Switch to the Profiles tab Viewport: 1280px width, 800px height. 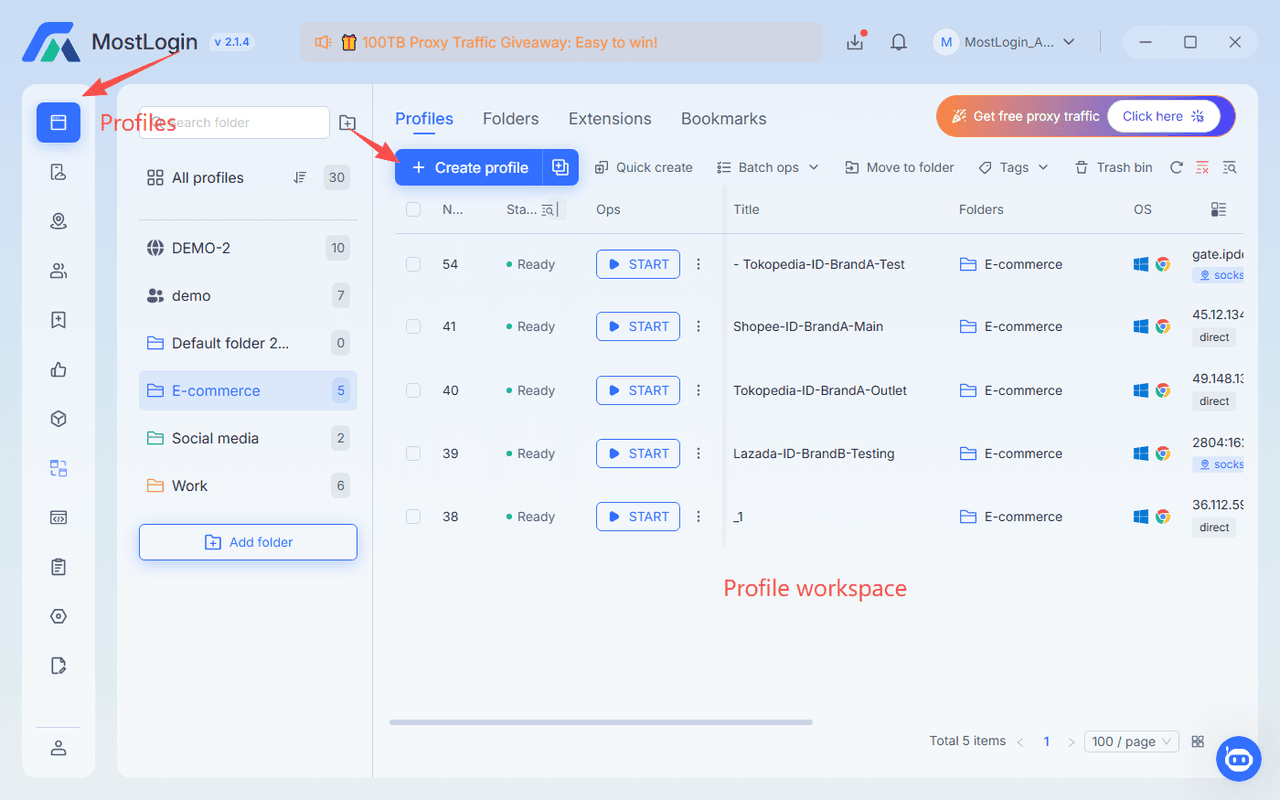click(424, 118)
